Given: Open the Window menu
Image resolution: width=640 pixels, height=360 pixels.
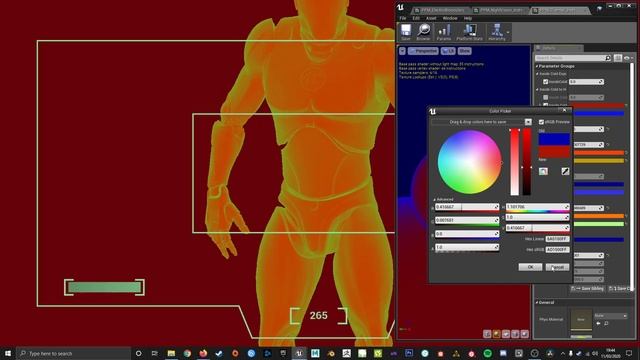Looking at the screenshot, I should (x=450, y=18).
